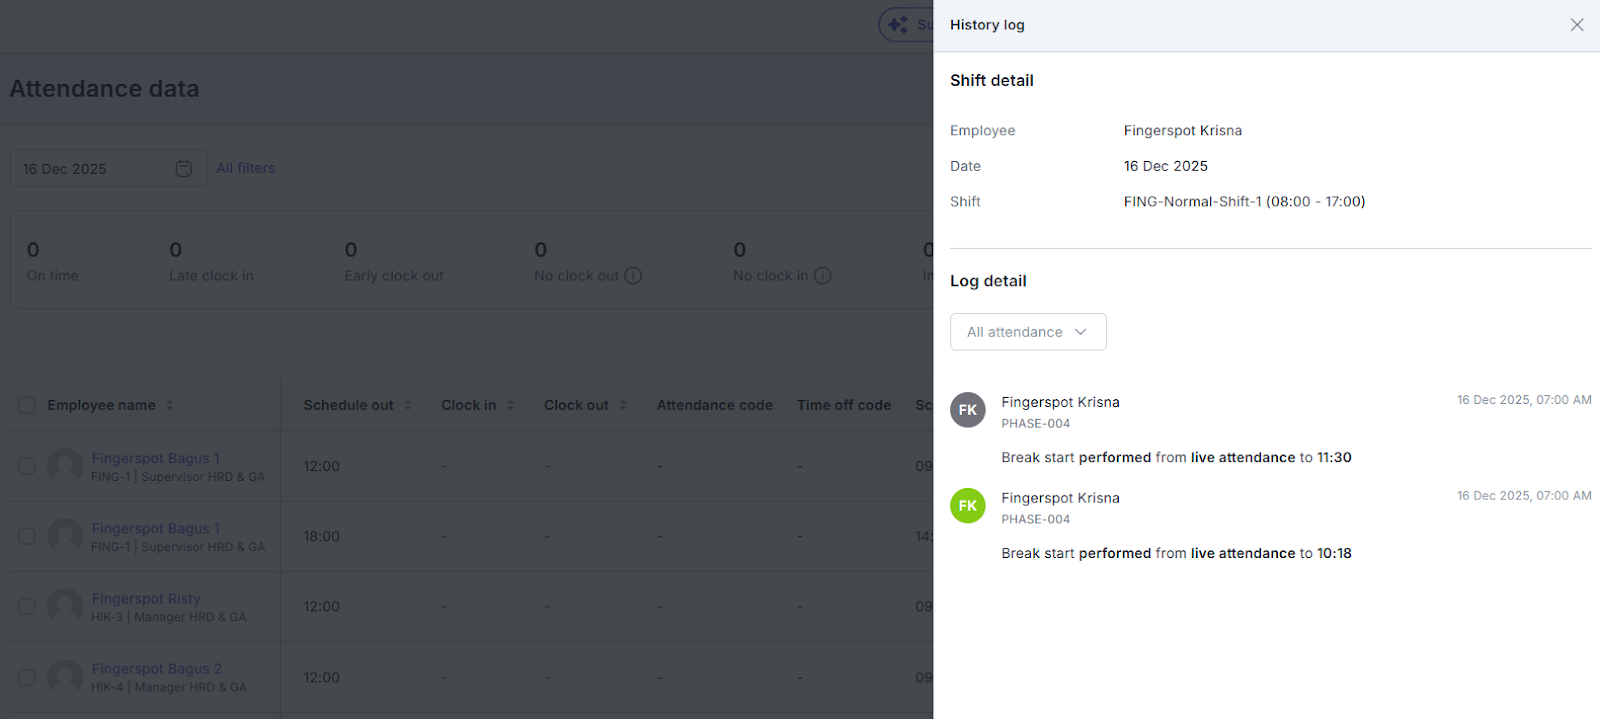Sort by Clock out column arrows
Screen dimensions: 1600x719
[623, 405]
